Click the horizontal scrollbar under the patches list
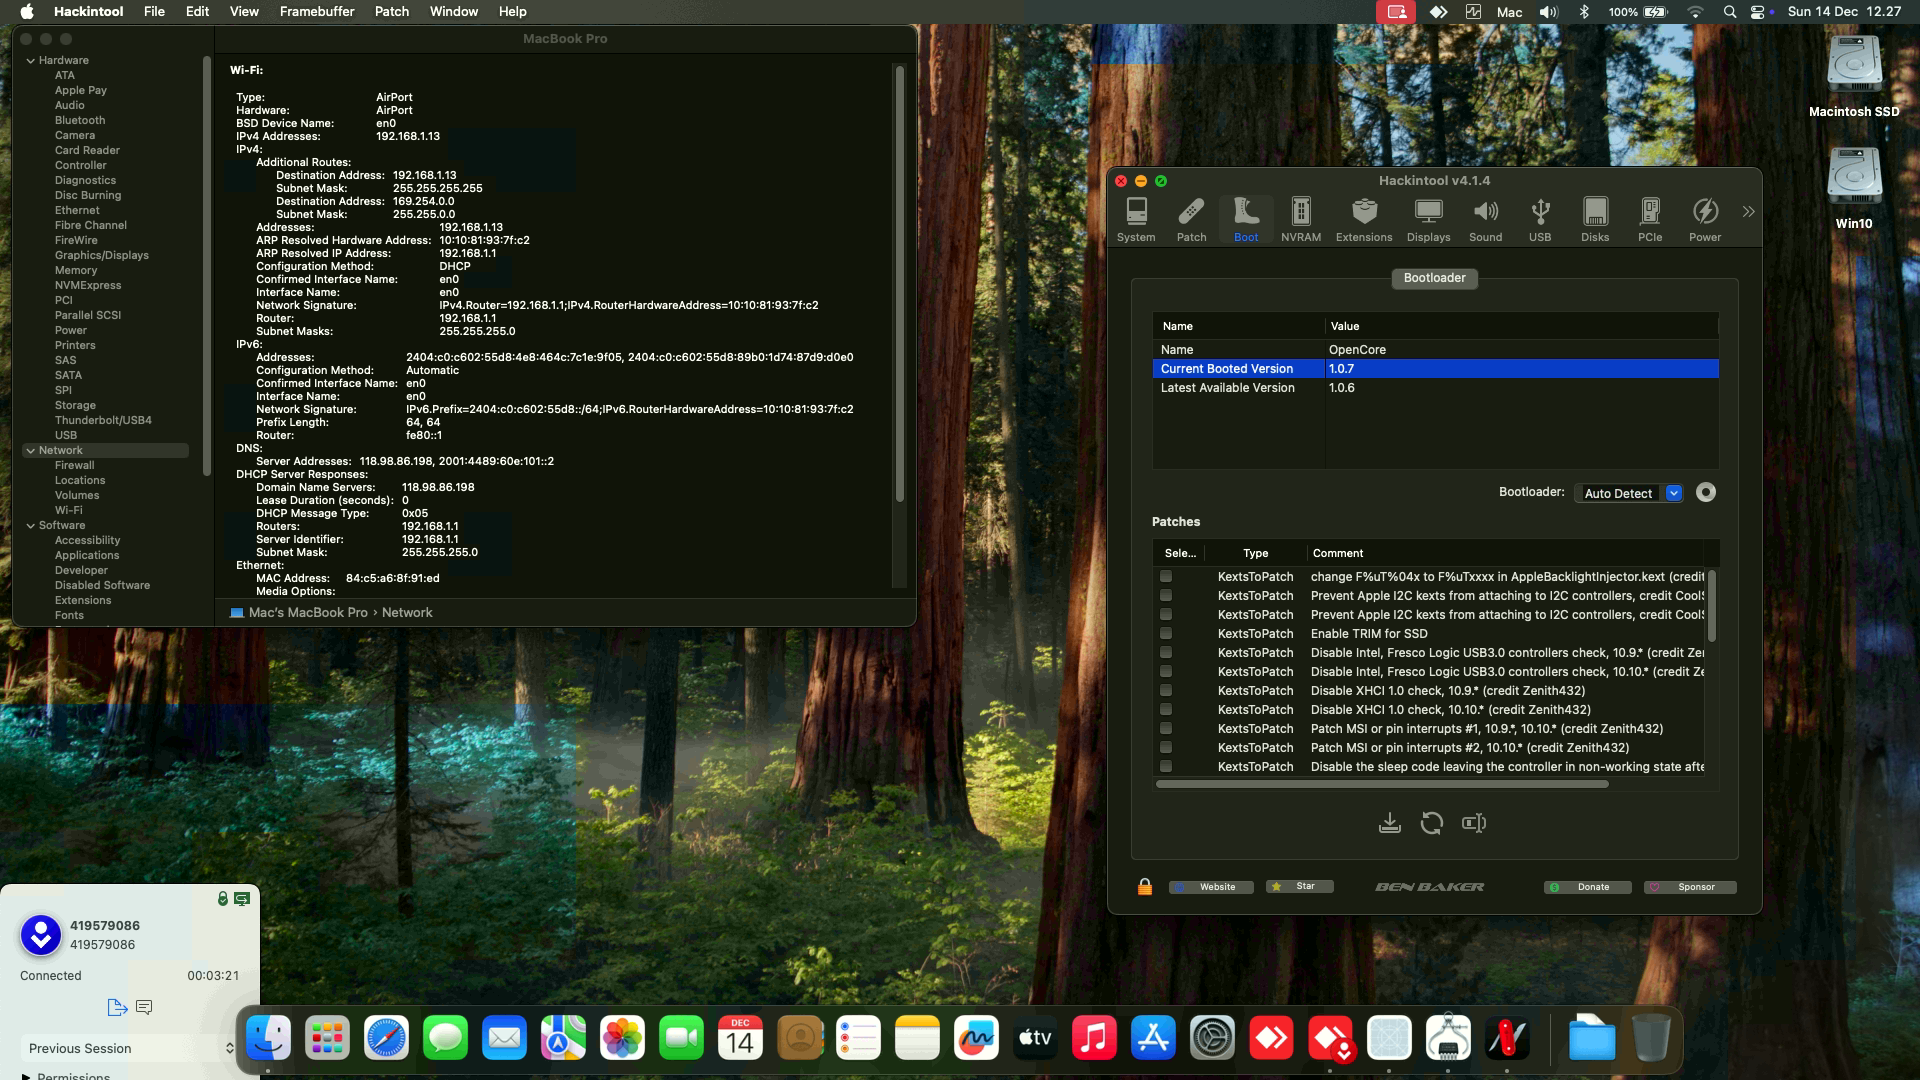The width and height of the screenshot is (1920, 1080). 1381,784
